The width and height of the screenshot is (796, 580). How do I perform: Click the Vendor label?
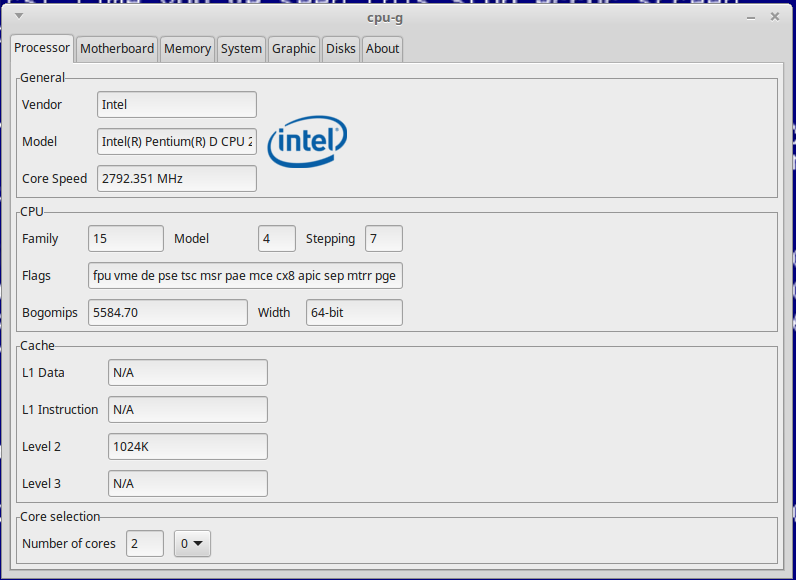[42, 105]
